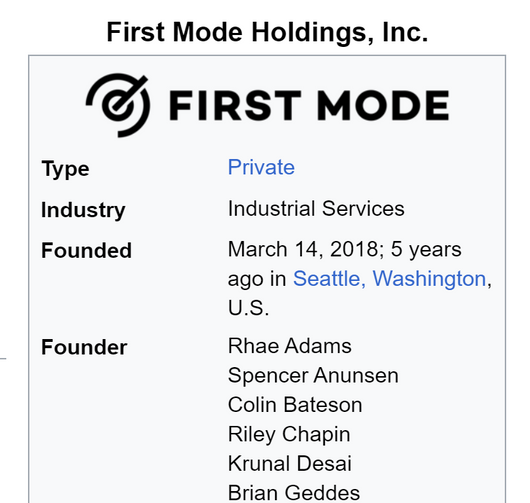Select the Founder row label

coord(84,347)
